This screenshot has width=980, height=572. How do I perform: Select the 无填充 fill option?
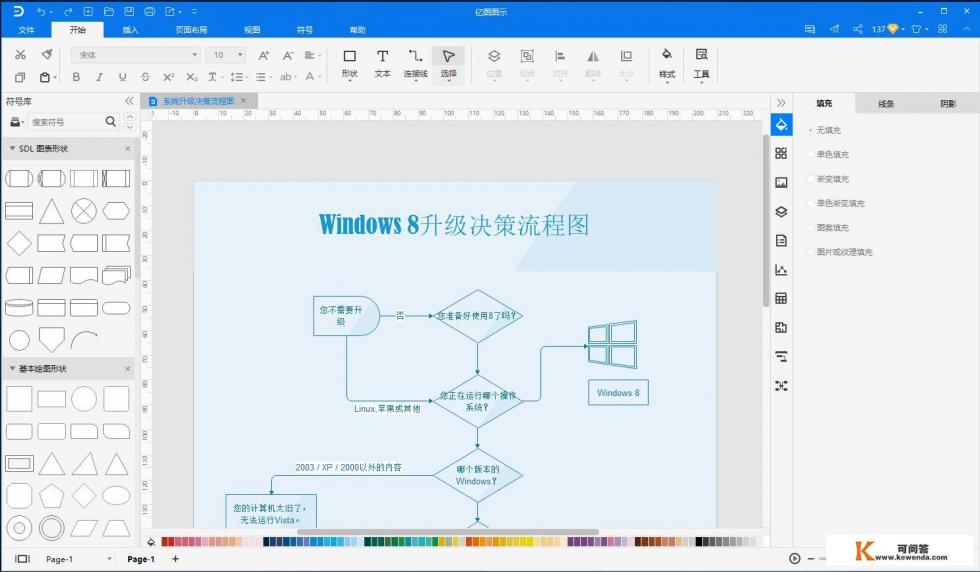click(824, 130)
